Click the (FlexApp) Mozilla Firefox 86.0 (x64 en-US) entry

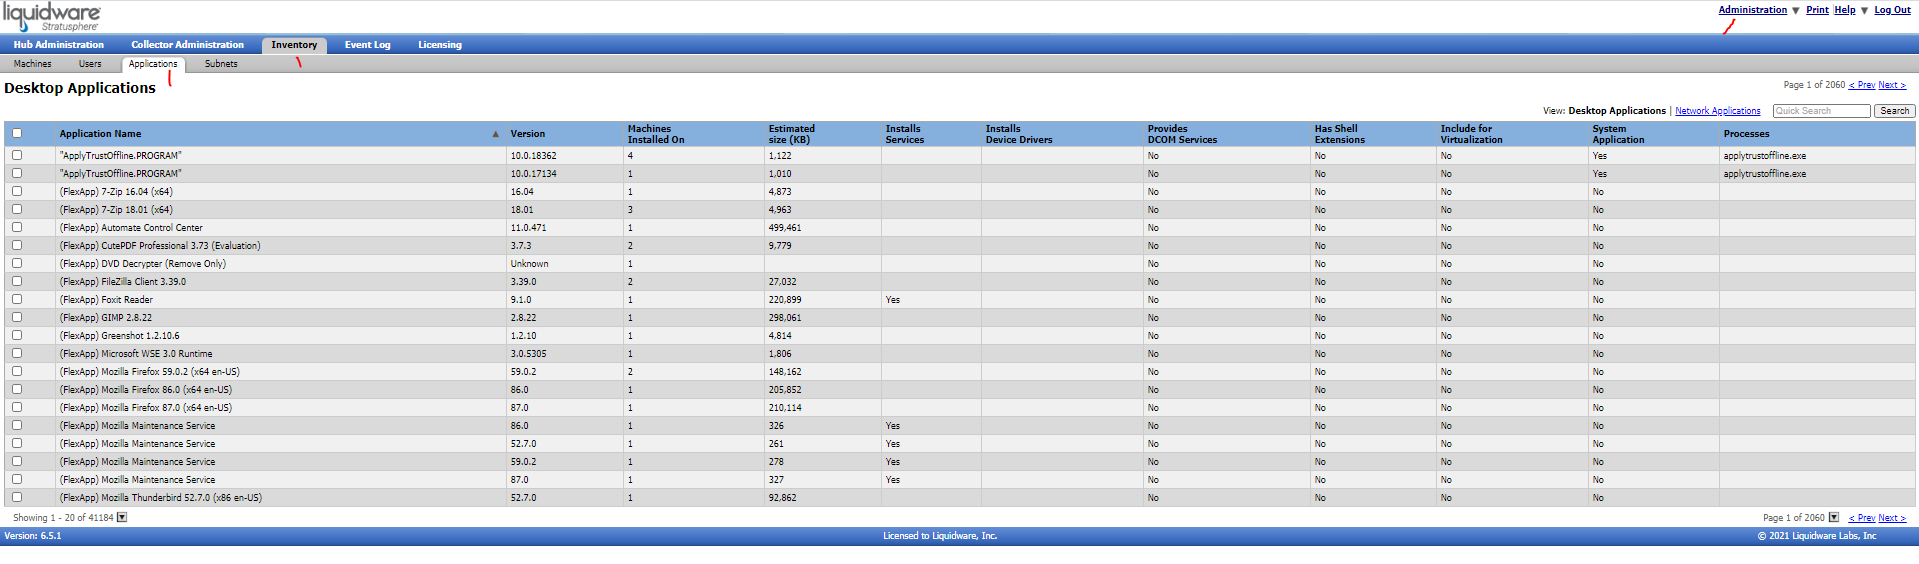pyautogui.click(x=145, y=390)
